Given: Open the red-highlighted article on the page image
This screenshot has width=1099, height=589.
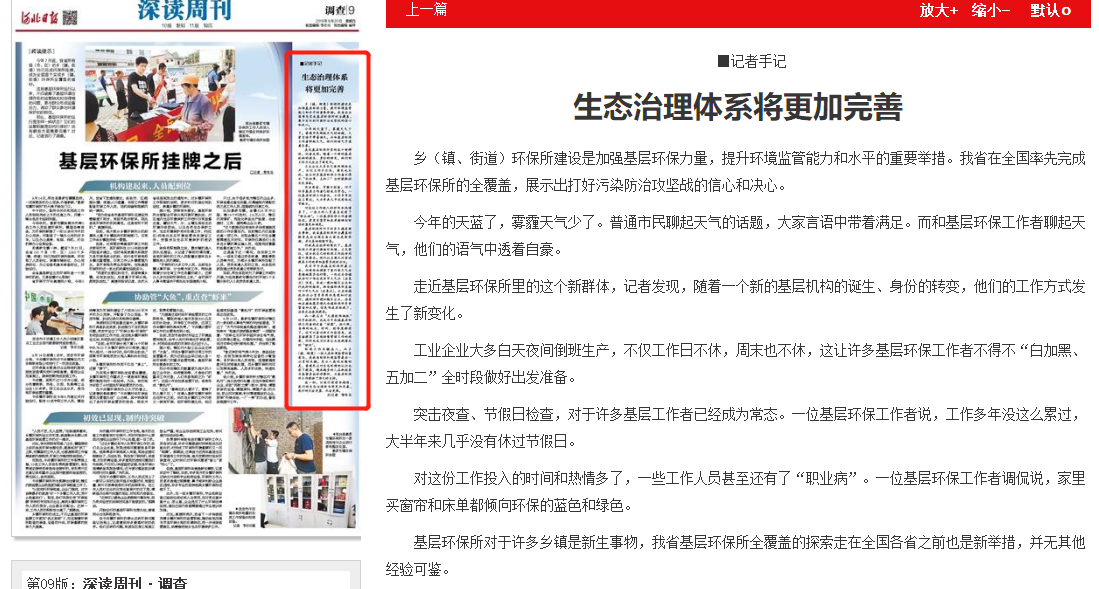Looking at the screenshot, I should point(328,230).
